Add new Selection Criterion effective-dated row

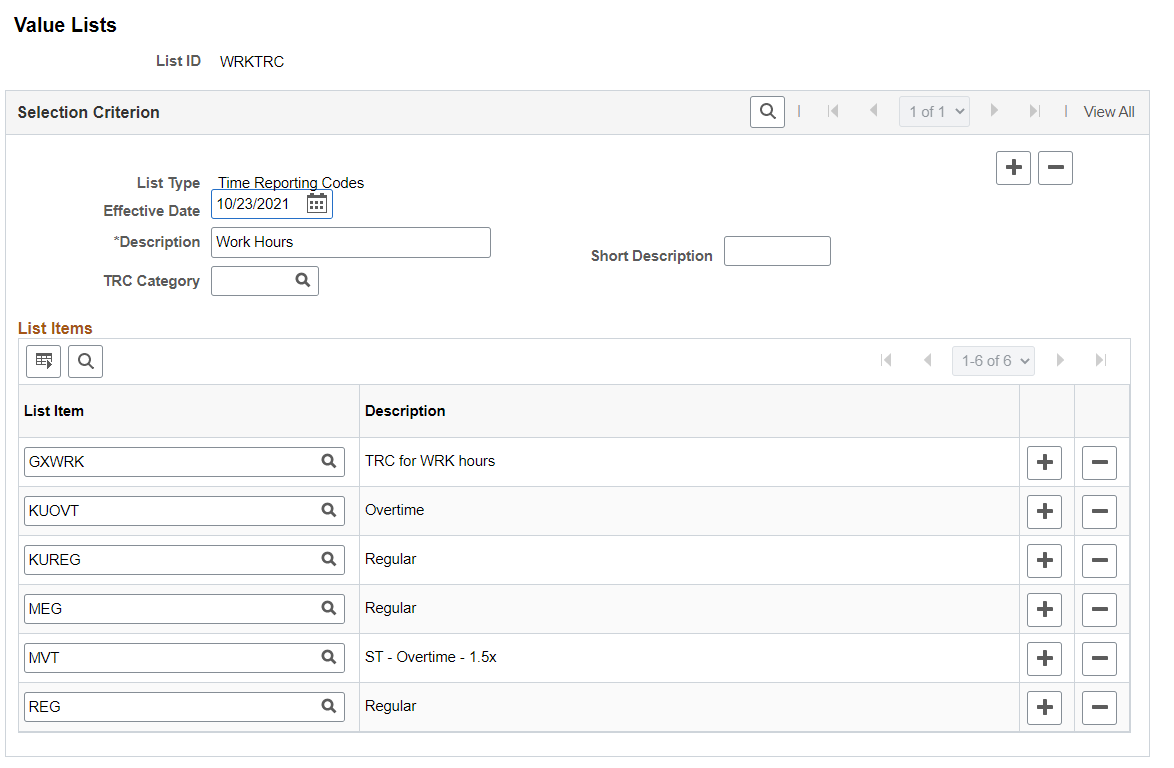pyautogui.click(x=1014, y=167)
